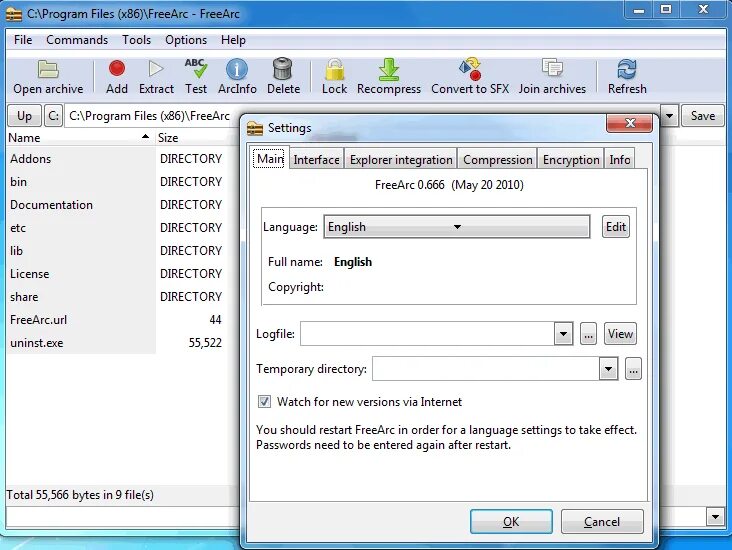Sort by the Name column header
Image resolution: width=732 pixels, height=550 pixels.
[x=80, y=138]
